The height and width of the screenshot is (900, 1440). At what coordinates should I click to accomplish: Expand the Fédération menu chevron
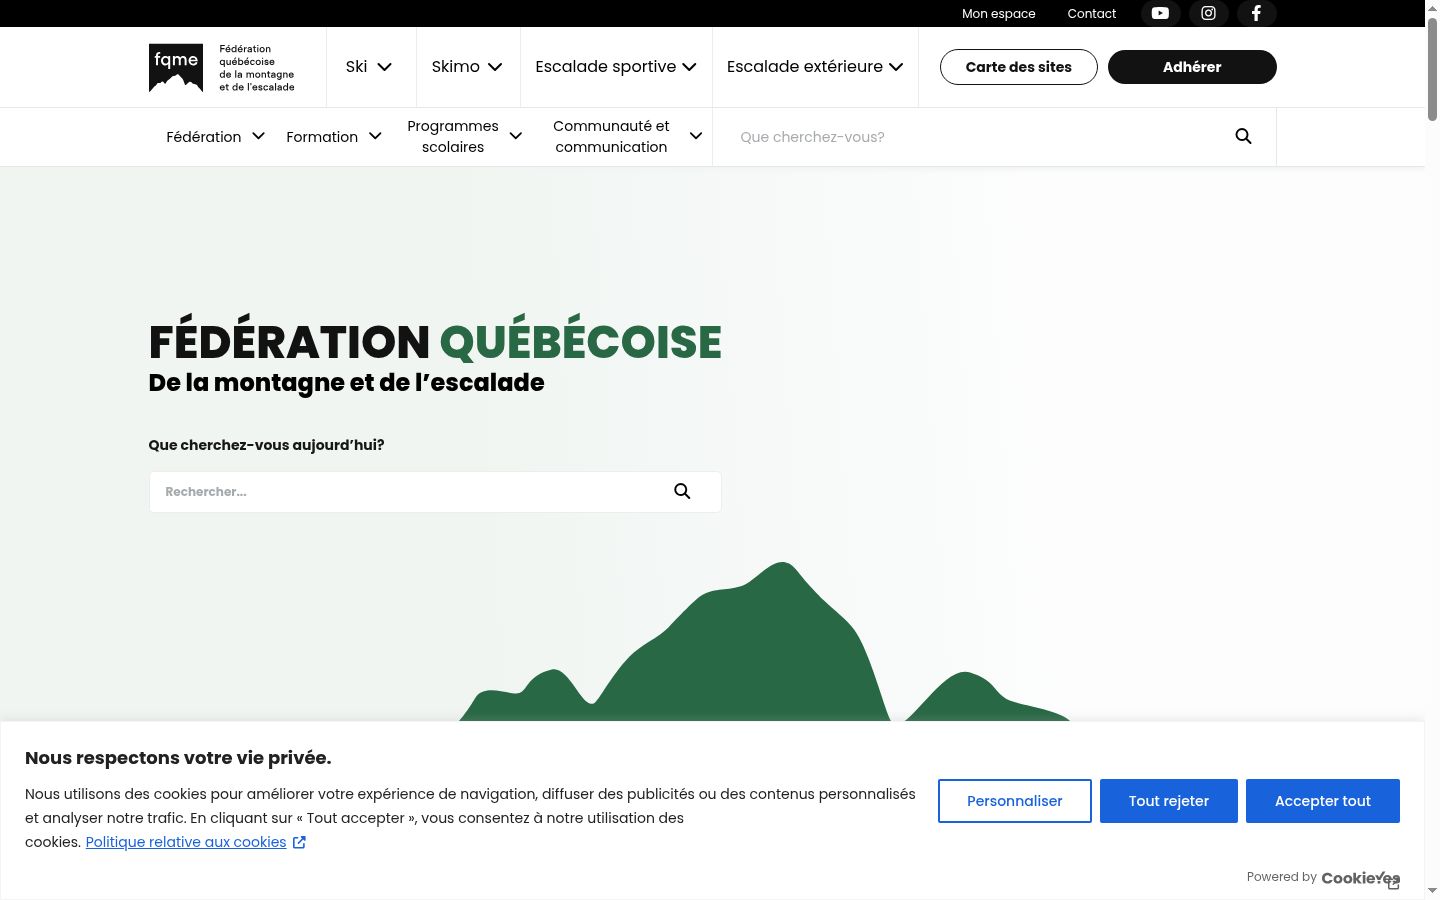point(258,136)
